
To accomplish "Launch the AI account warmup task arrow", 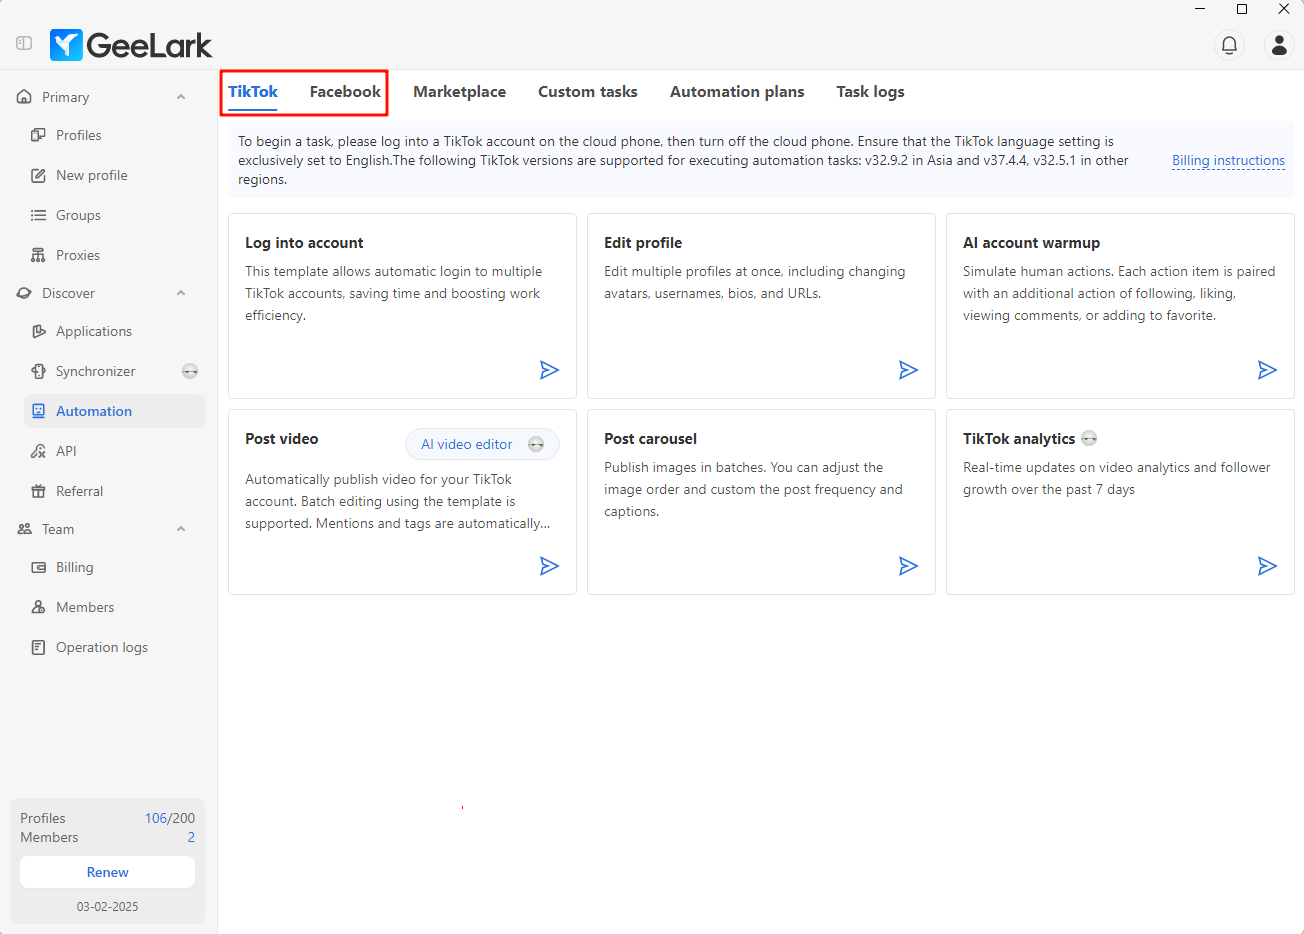I will coord(1267,370).
